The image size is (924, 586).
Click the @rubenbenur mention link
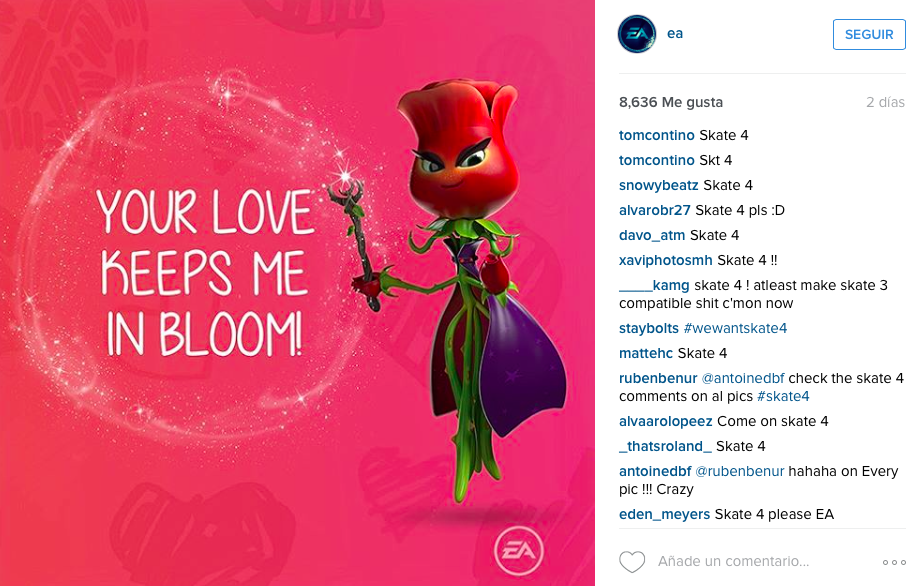(740, 471)
